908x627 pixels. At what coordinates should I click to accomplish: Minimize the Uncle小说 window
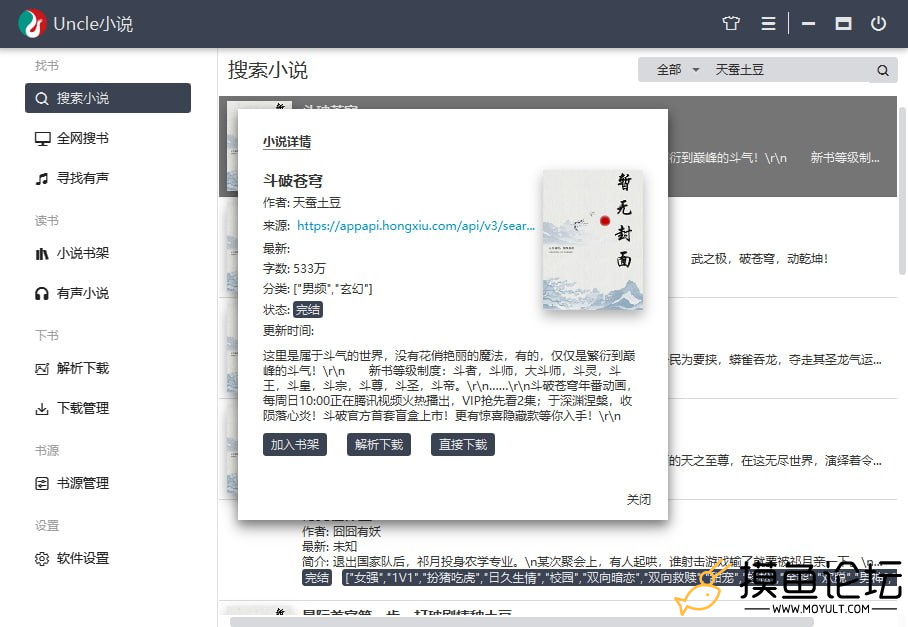(808, 24)
